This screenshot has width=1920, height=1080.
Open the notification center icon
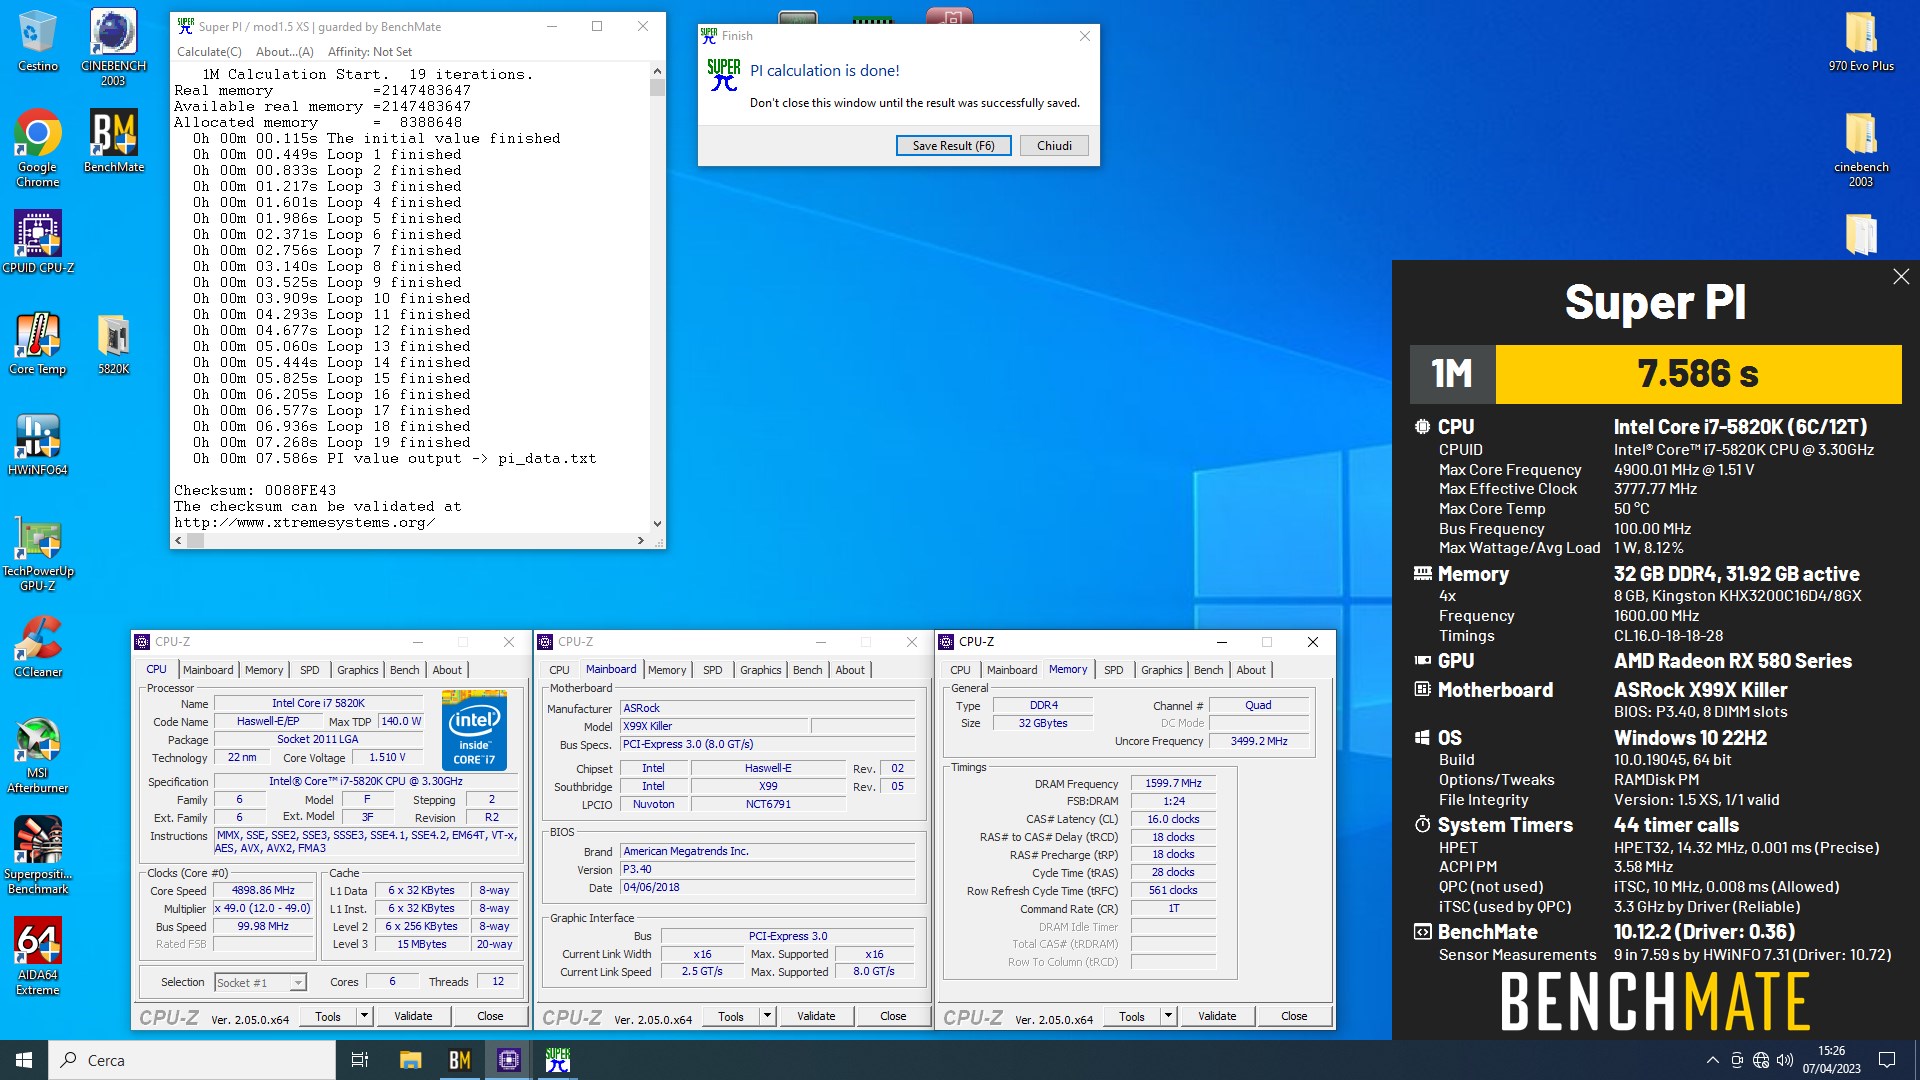(1887, 1060)
